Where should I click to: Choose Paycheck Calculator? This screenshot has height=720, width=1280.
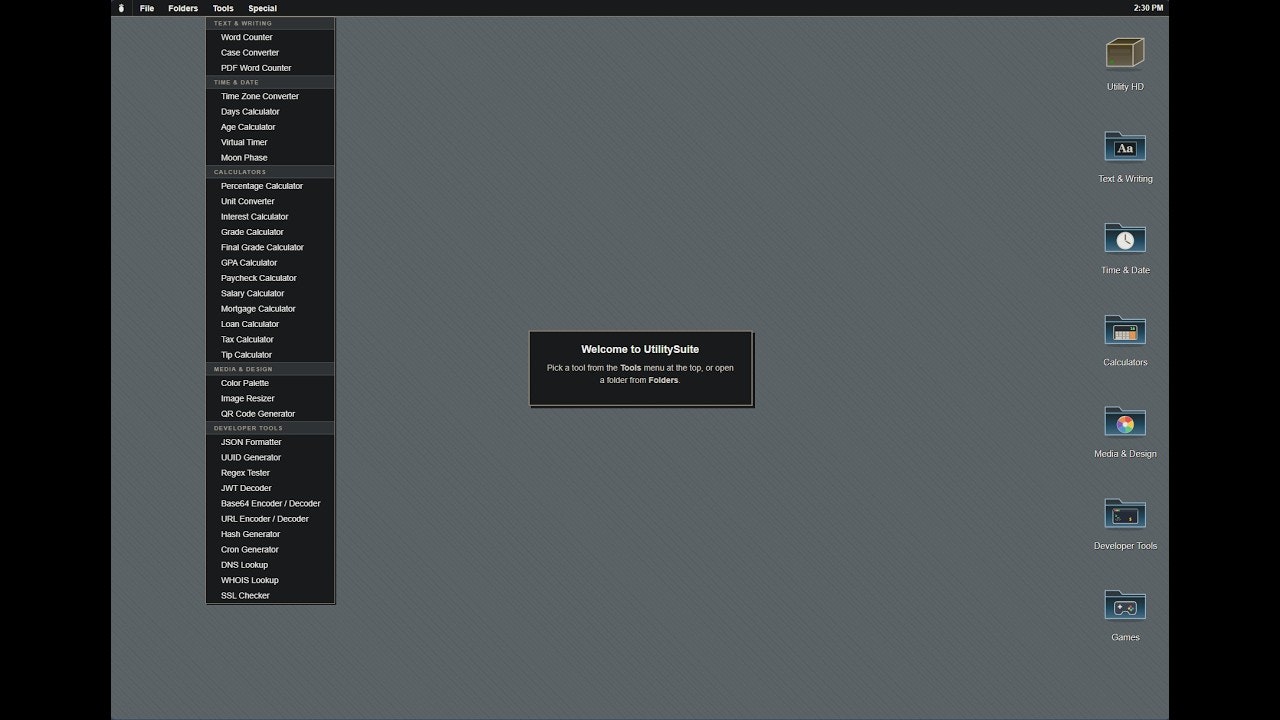click(x=270, y=278)
